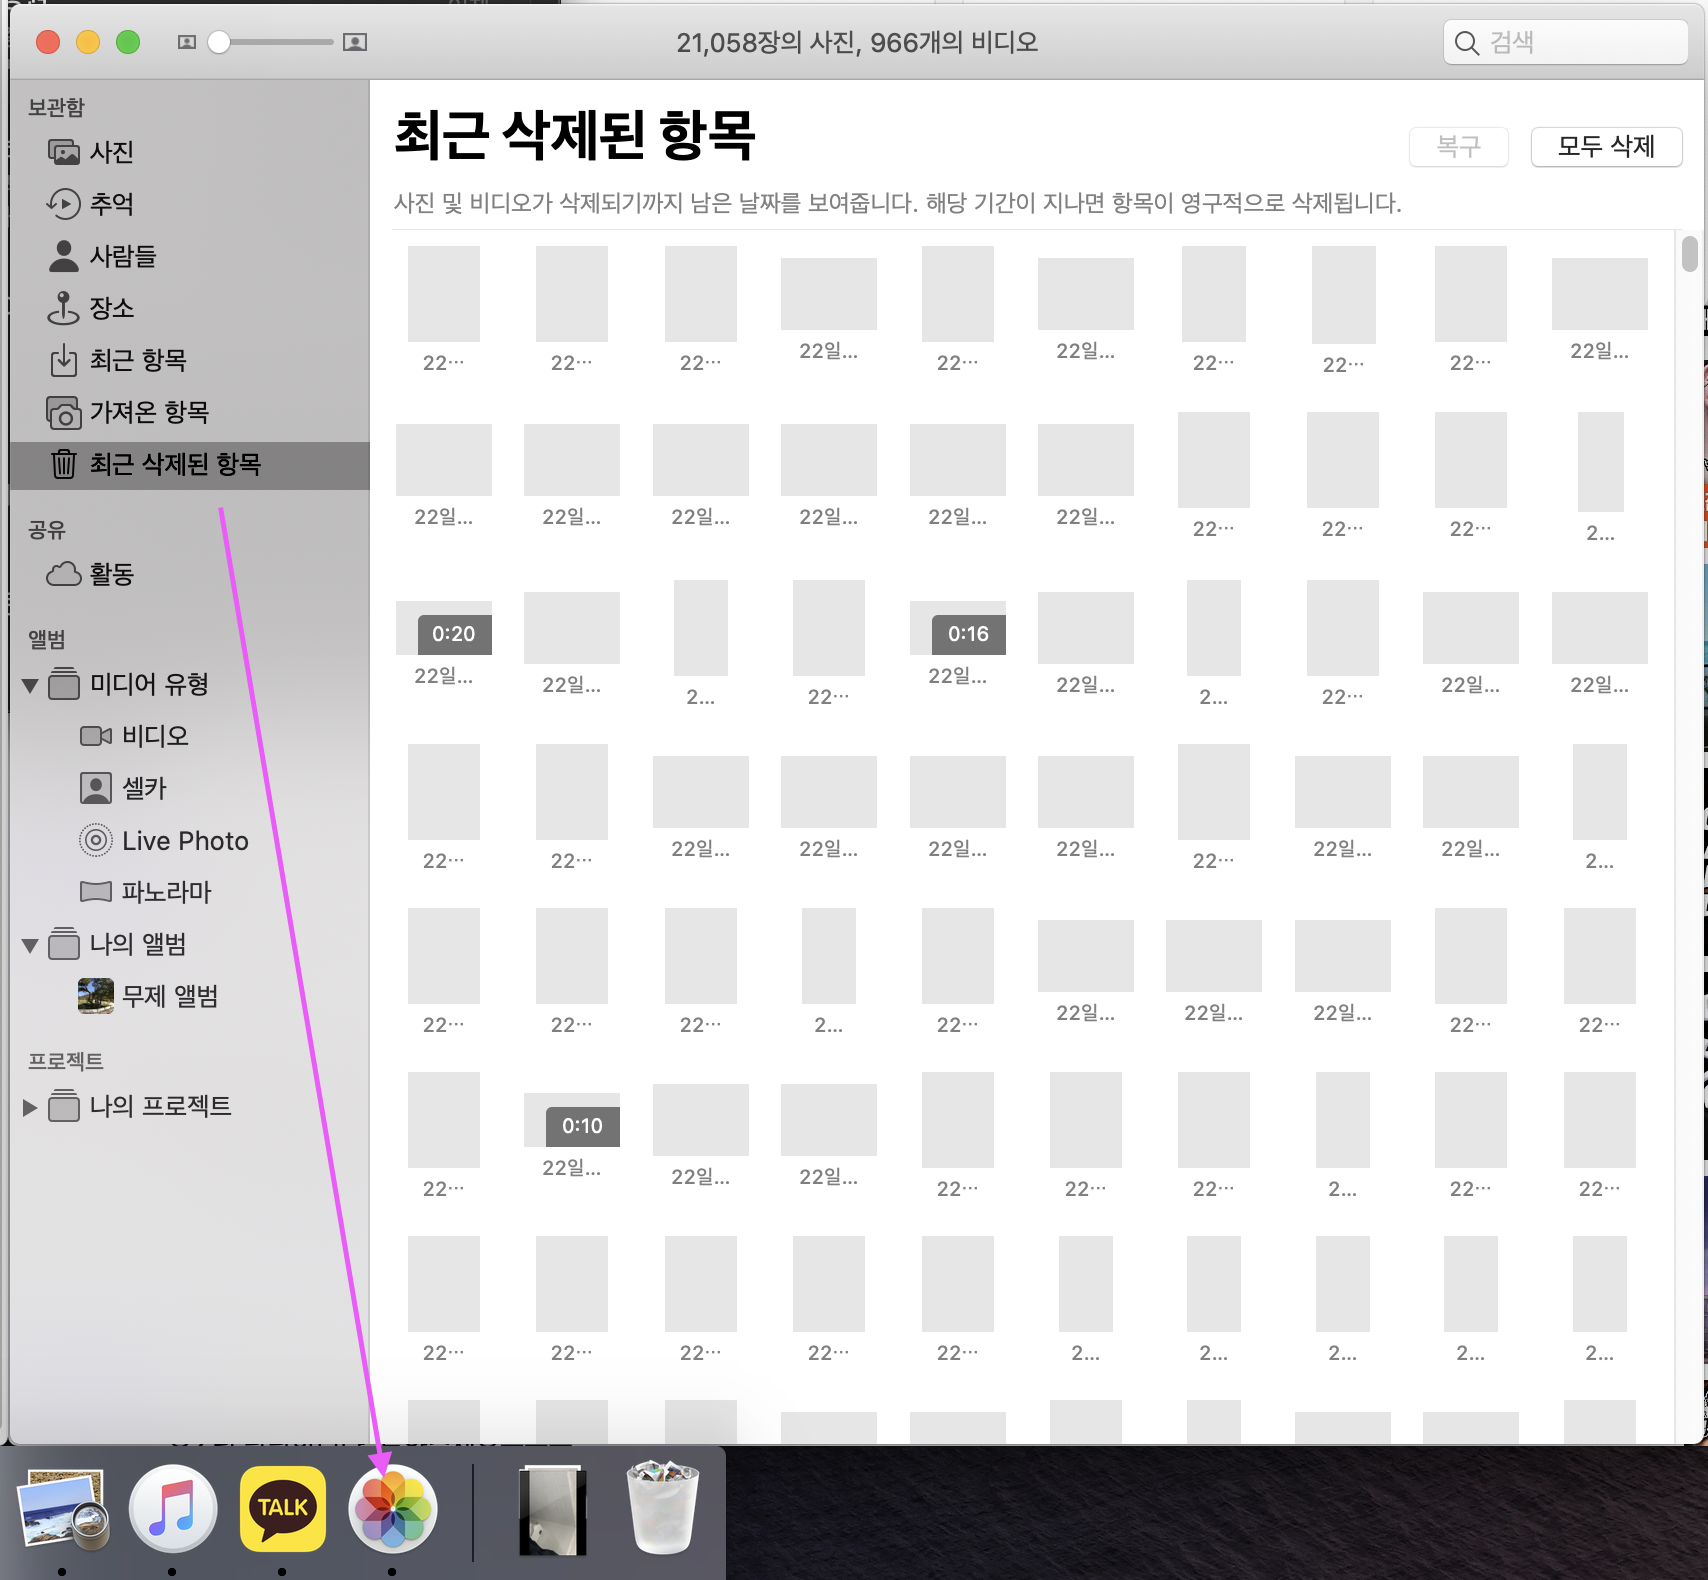
Task: Click the iCloud Activity (활동) cloud icon
Action: tap(64, 574)
